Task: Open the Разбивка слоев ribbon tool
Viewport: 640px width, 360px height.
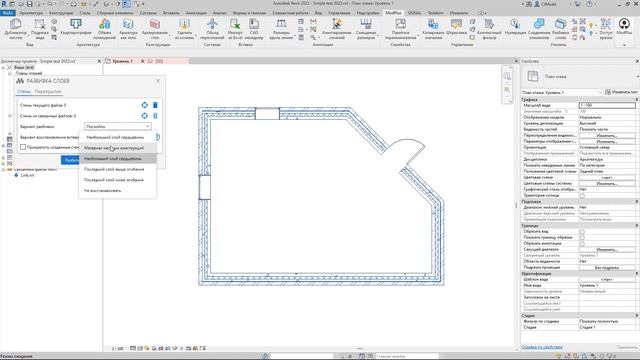Action: point(560,29)
